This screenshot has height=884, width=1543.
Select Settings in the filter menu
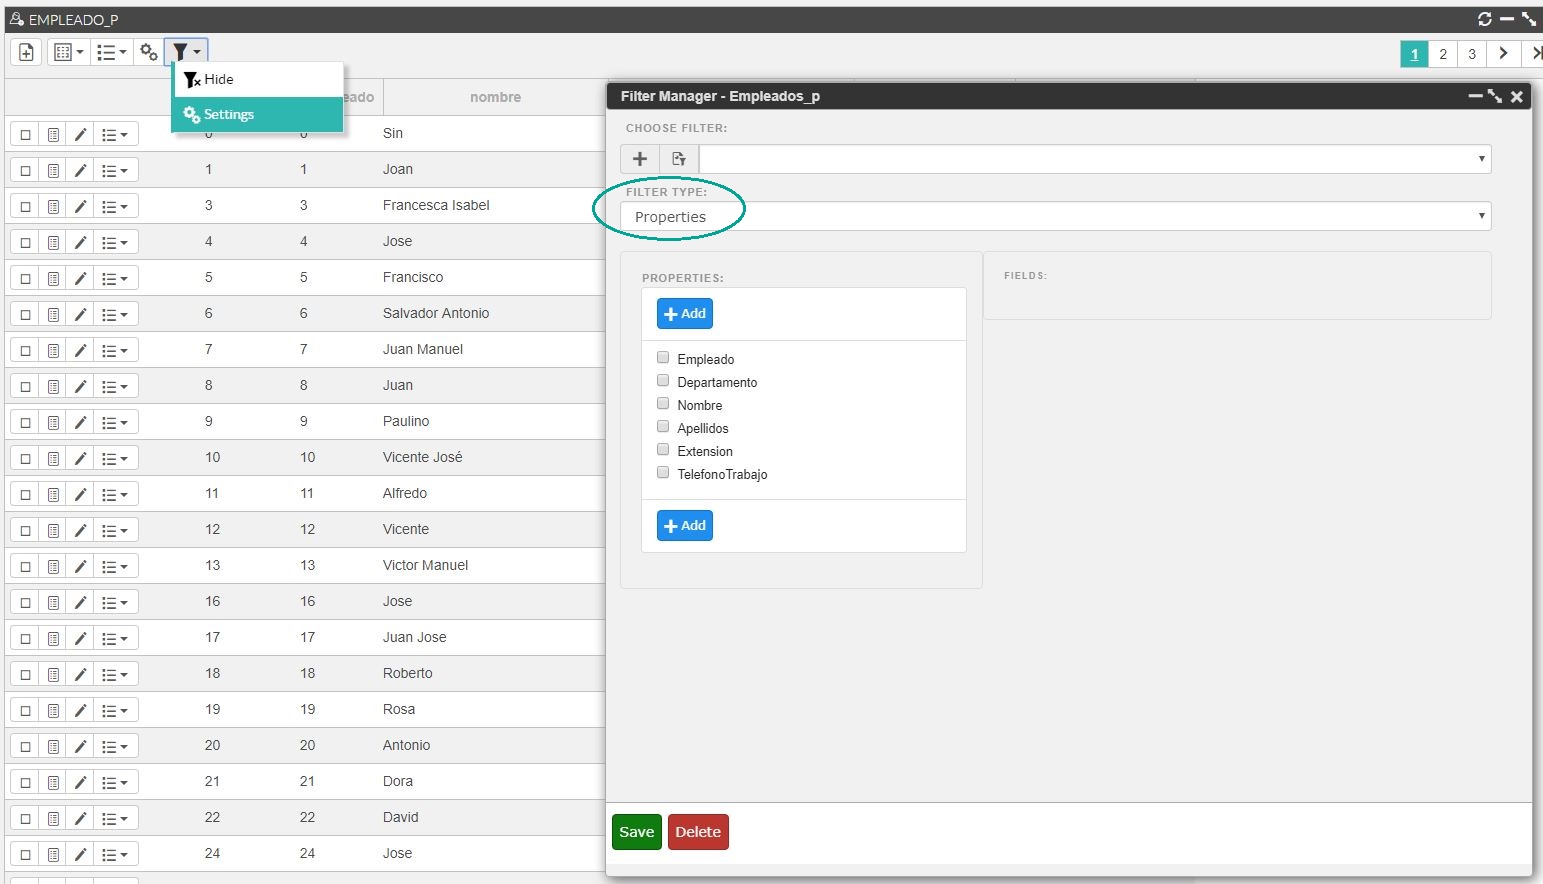[x=258, y=114]
